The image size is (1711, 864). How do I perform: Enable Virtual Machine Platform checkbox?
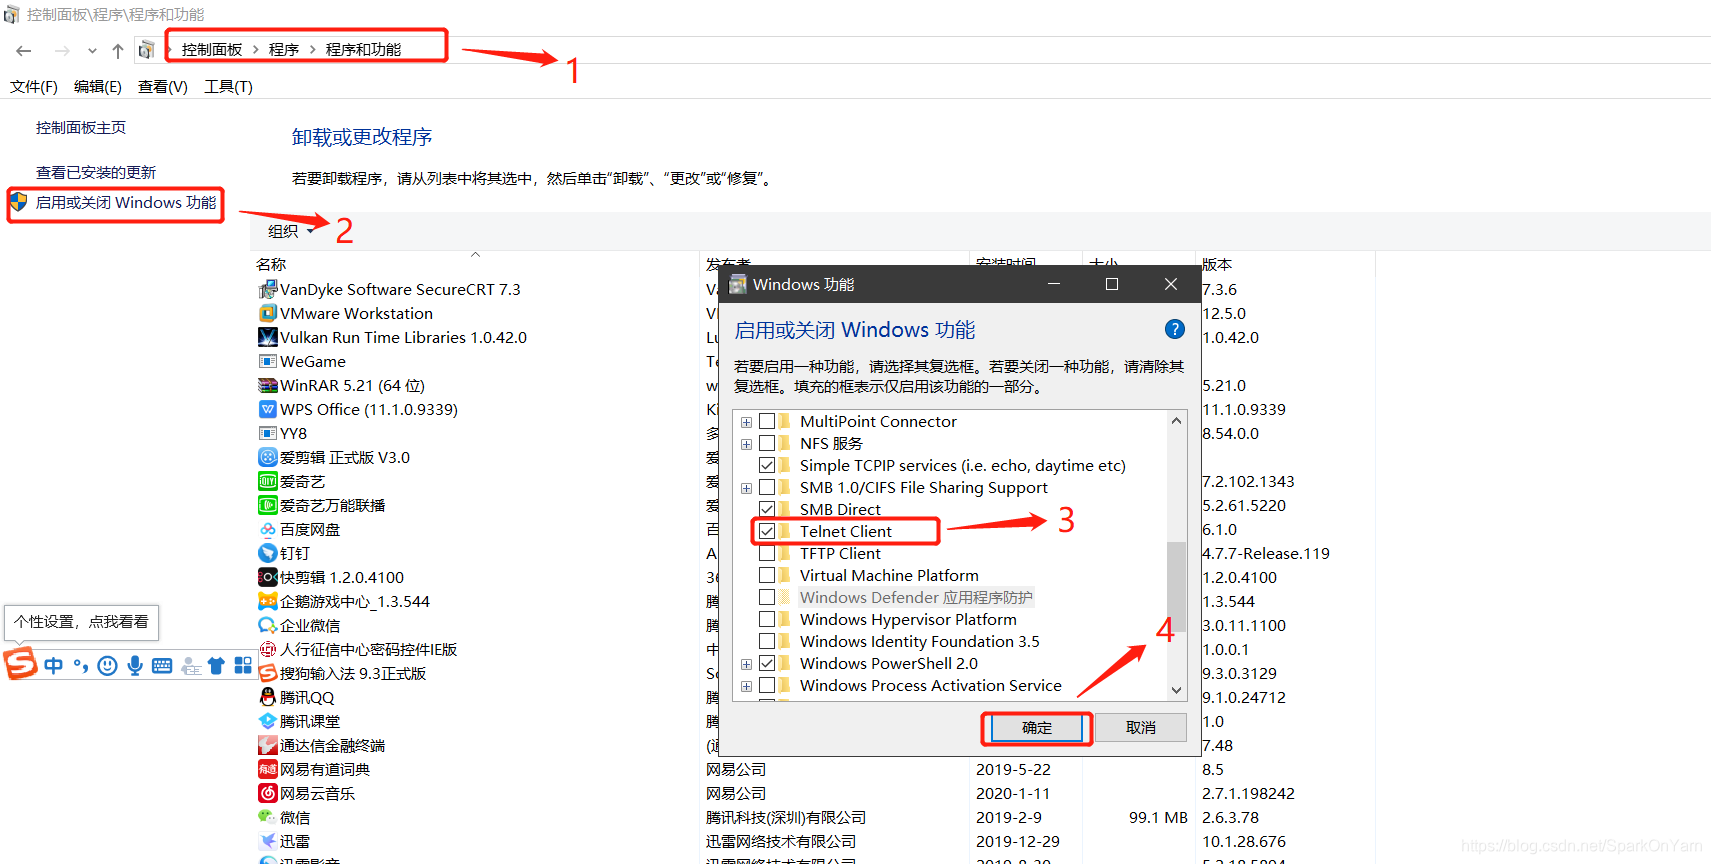[767, 576]
